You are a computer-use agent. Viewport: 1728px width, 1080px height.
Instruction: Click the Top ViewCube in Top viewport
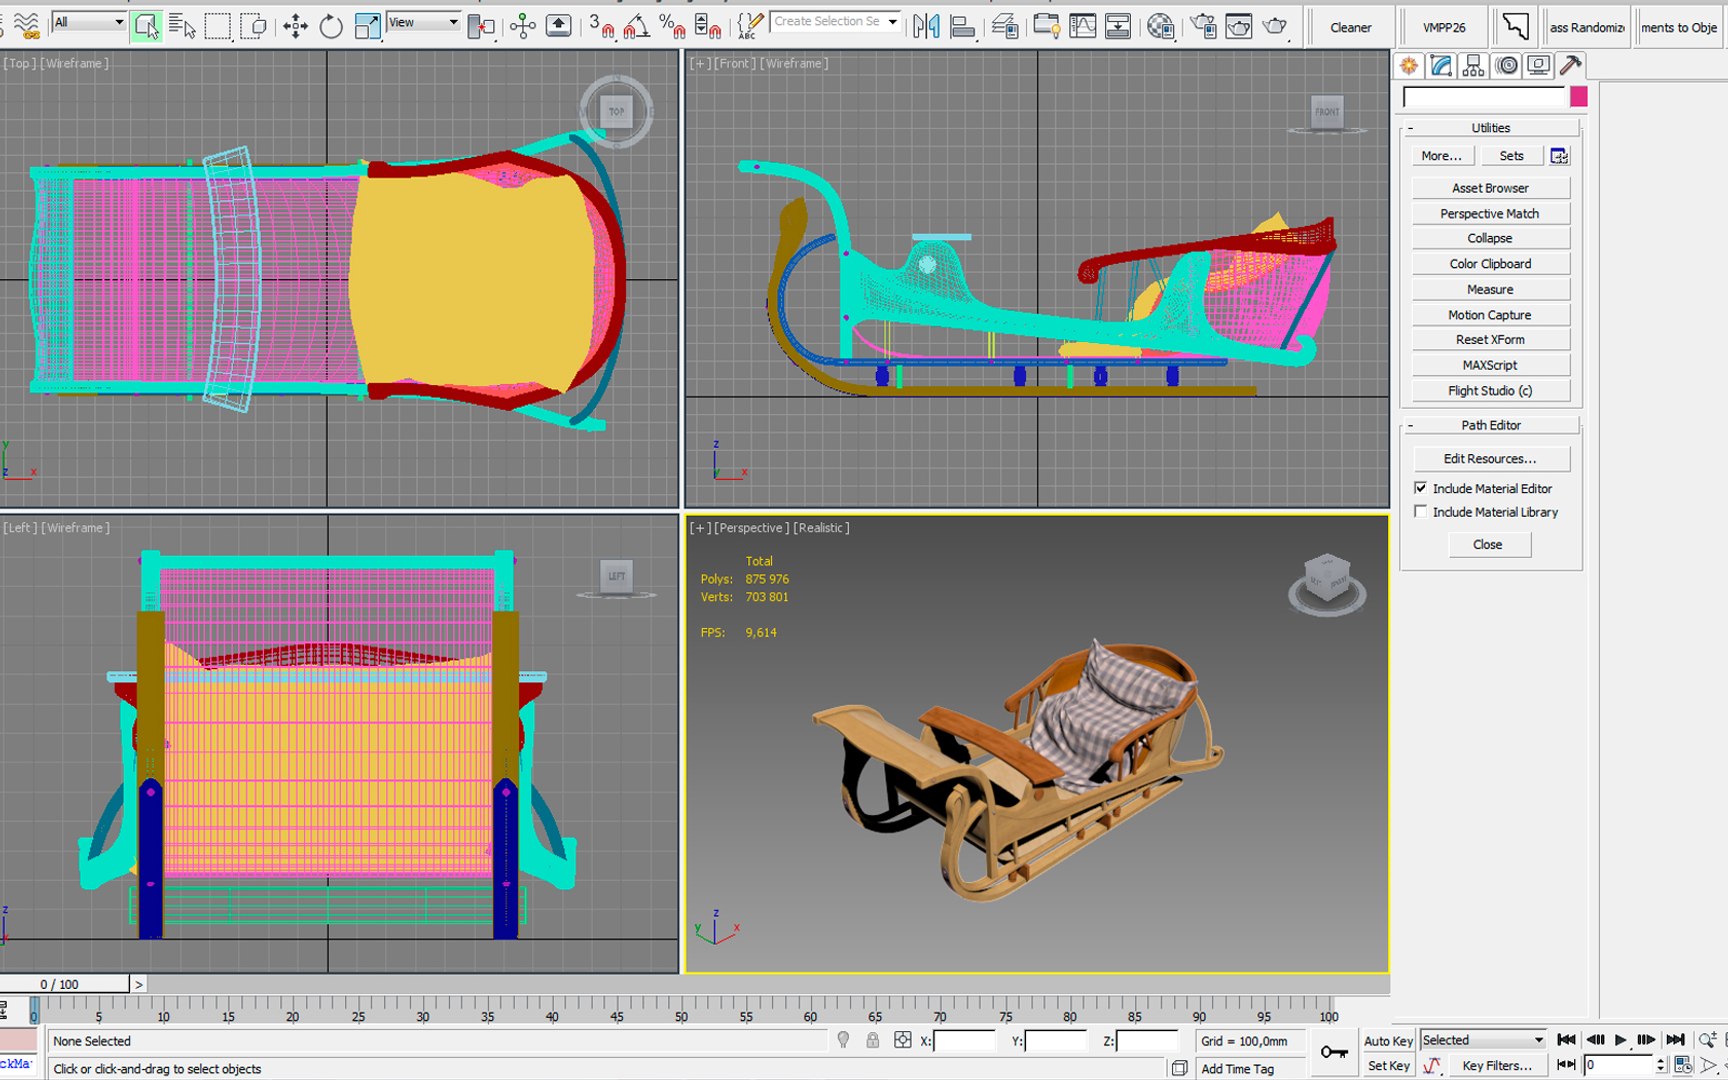click(x=616, y=111)
